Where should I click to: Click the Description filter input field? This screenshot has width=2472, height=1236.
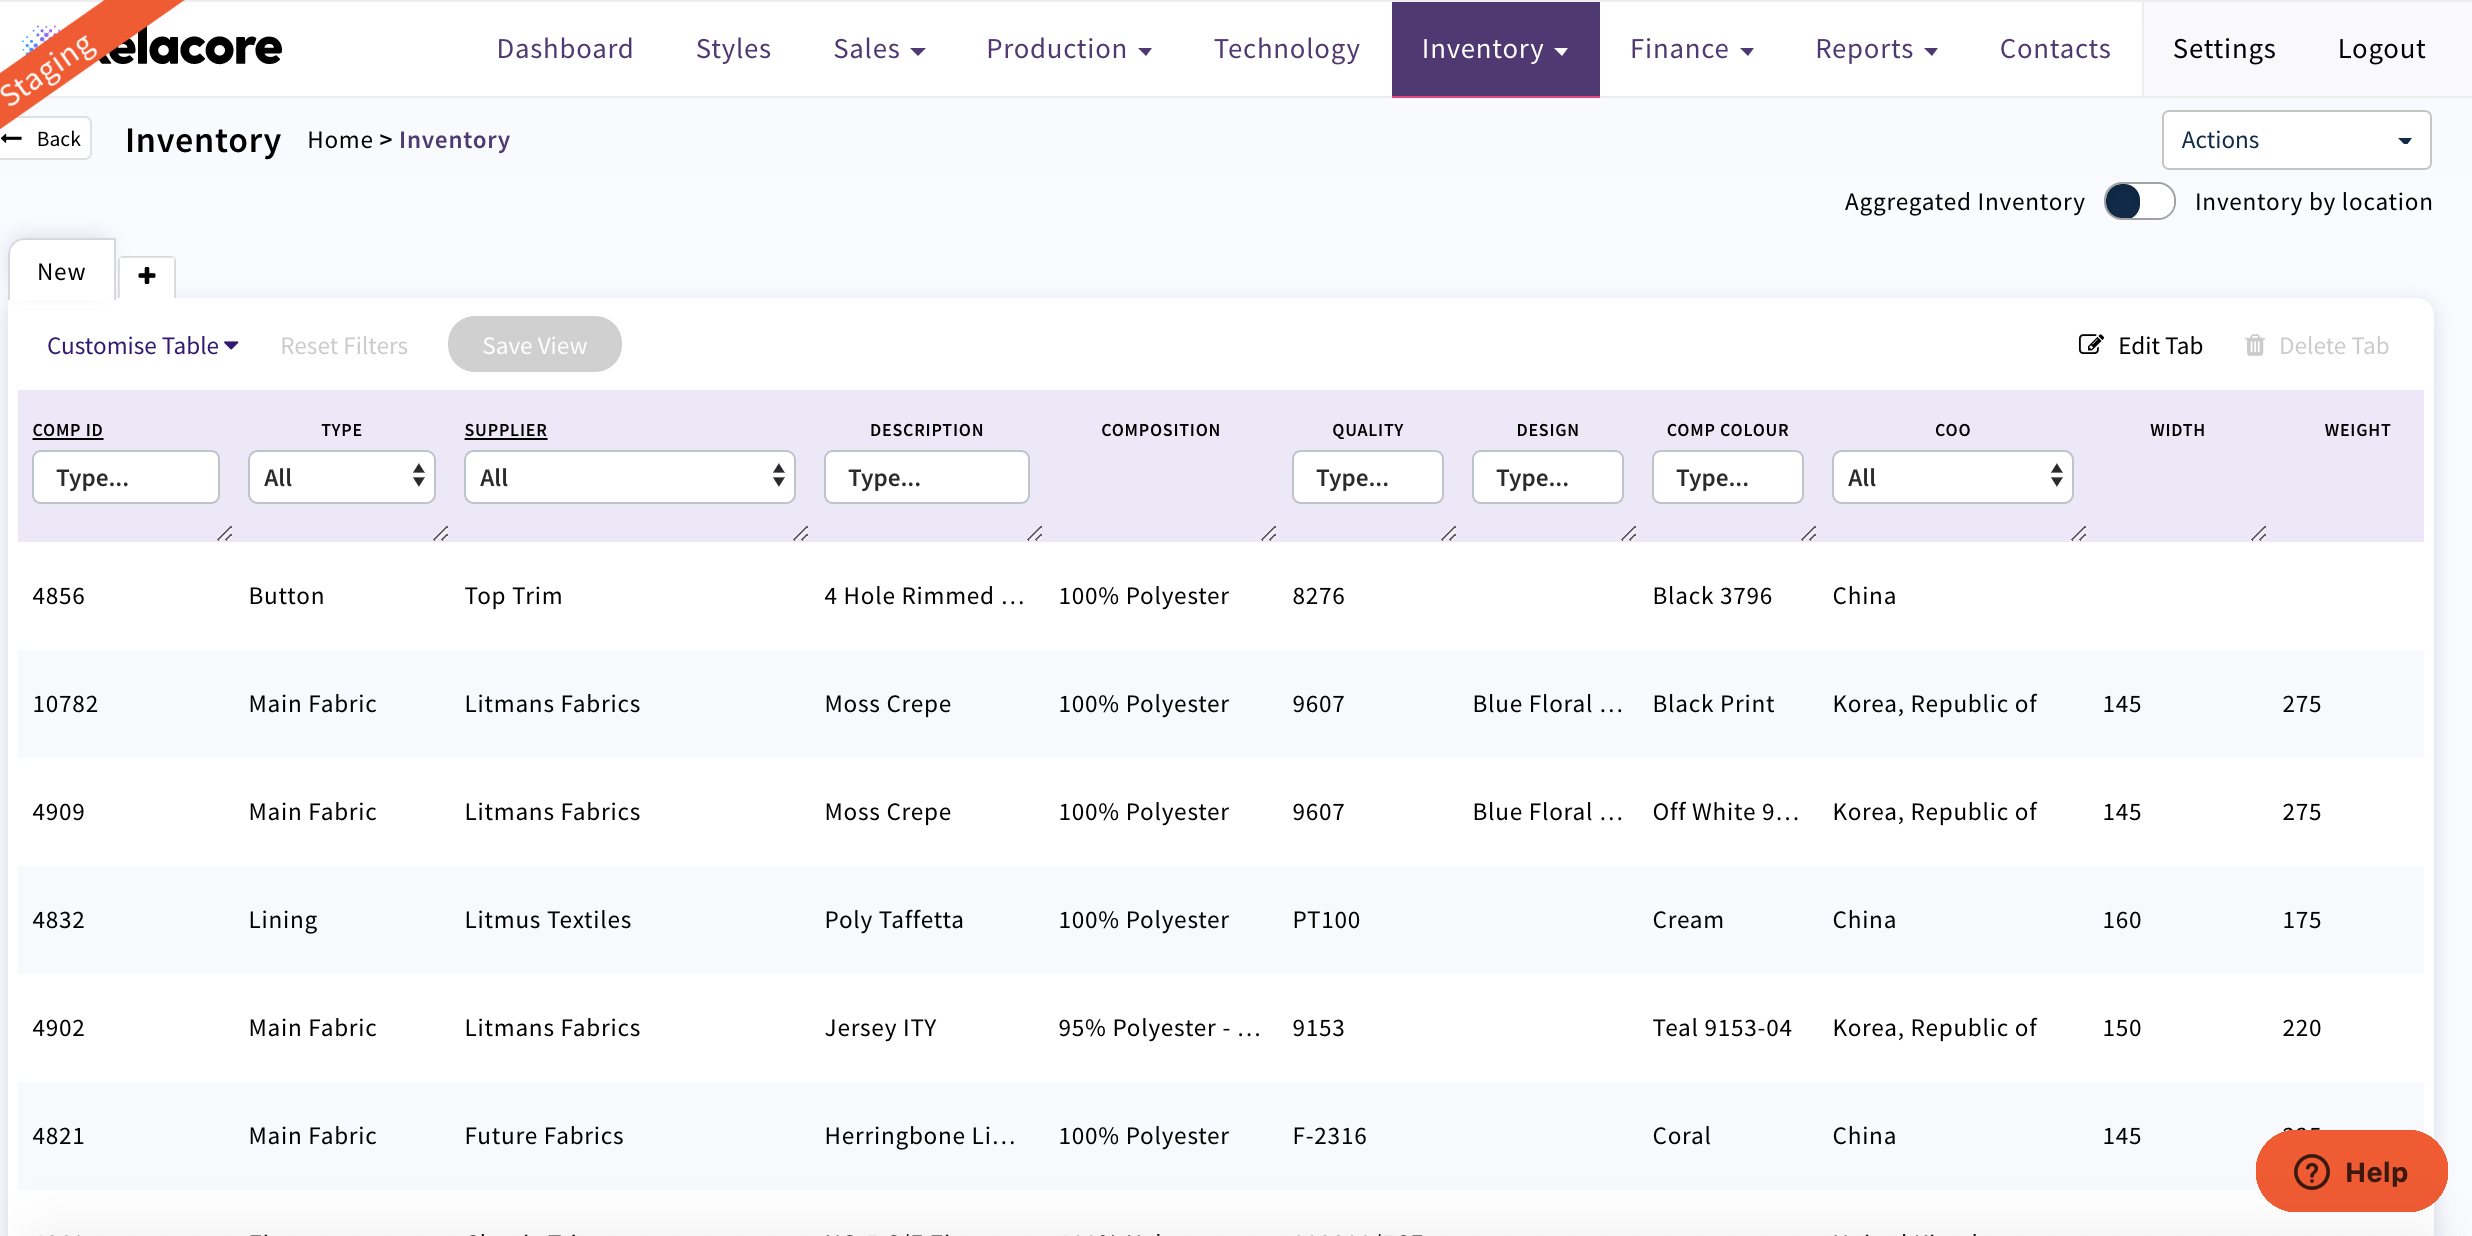[926, 477]
